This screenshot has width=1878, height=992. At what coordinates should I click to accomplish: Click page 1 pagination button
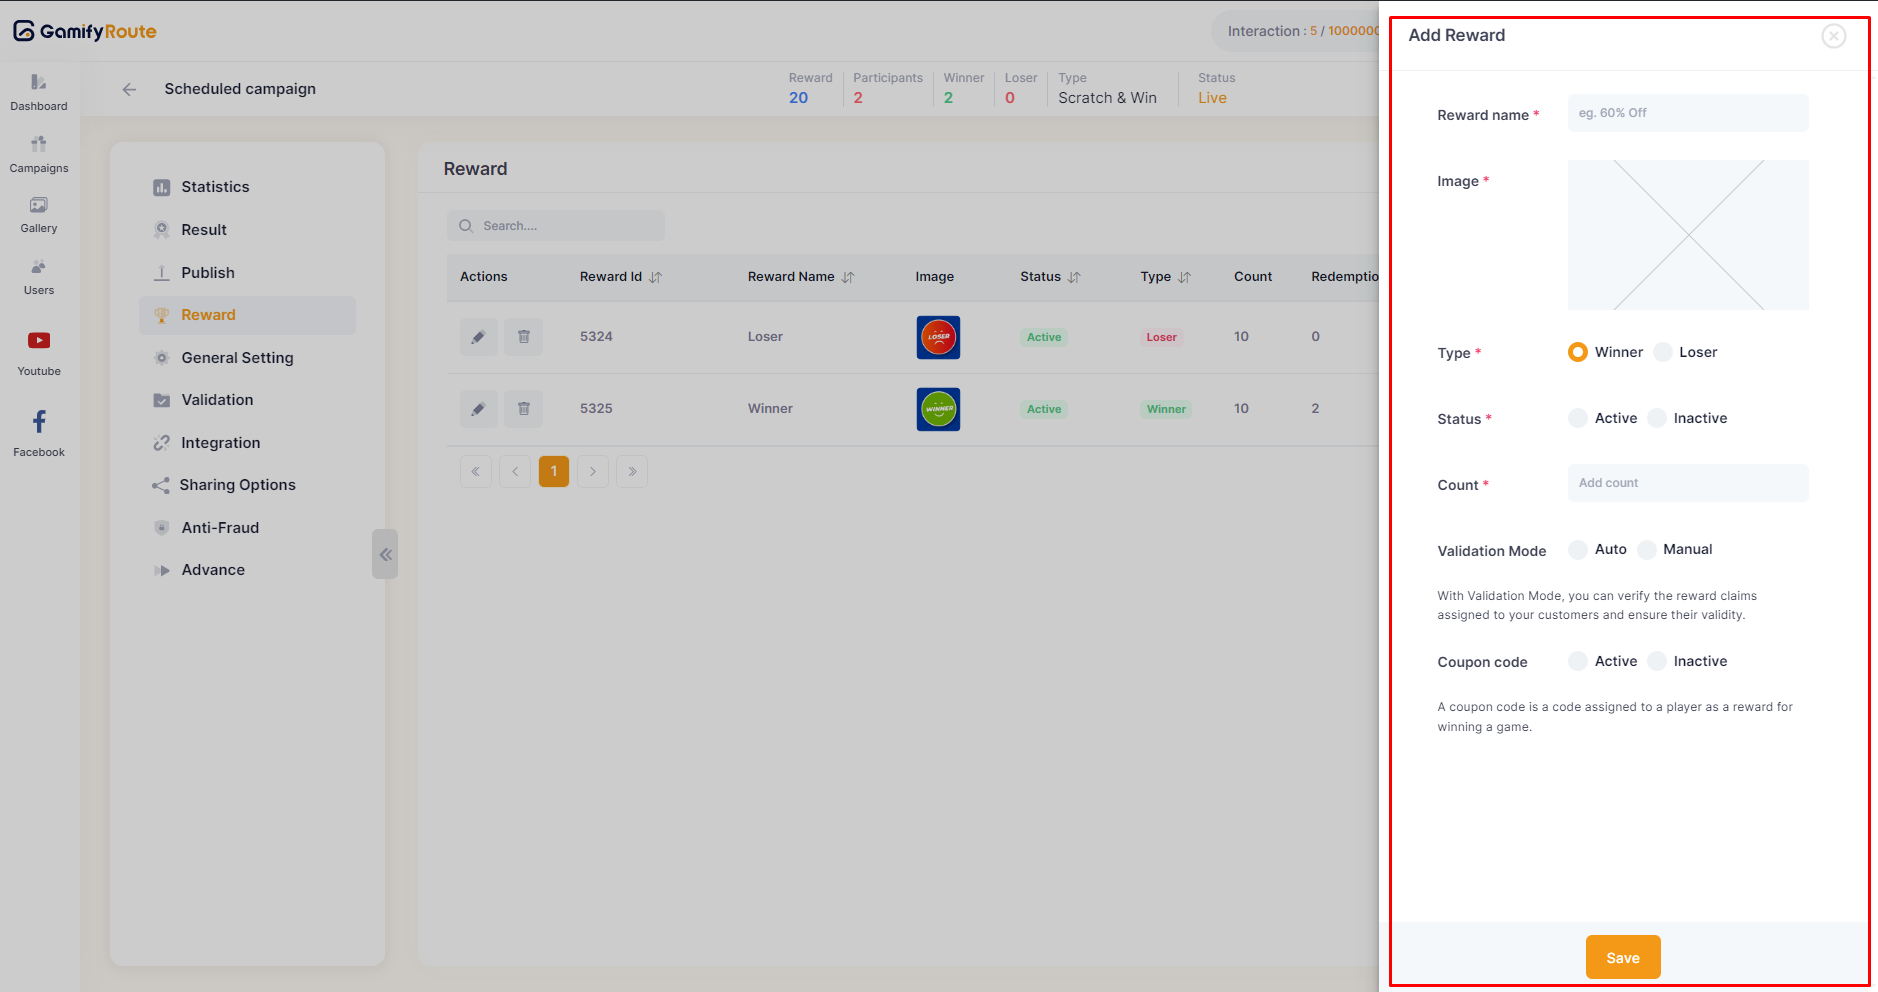(553, 471)
